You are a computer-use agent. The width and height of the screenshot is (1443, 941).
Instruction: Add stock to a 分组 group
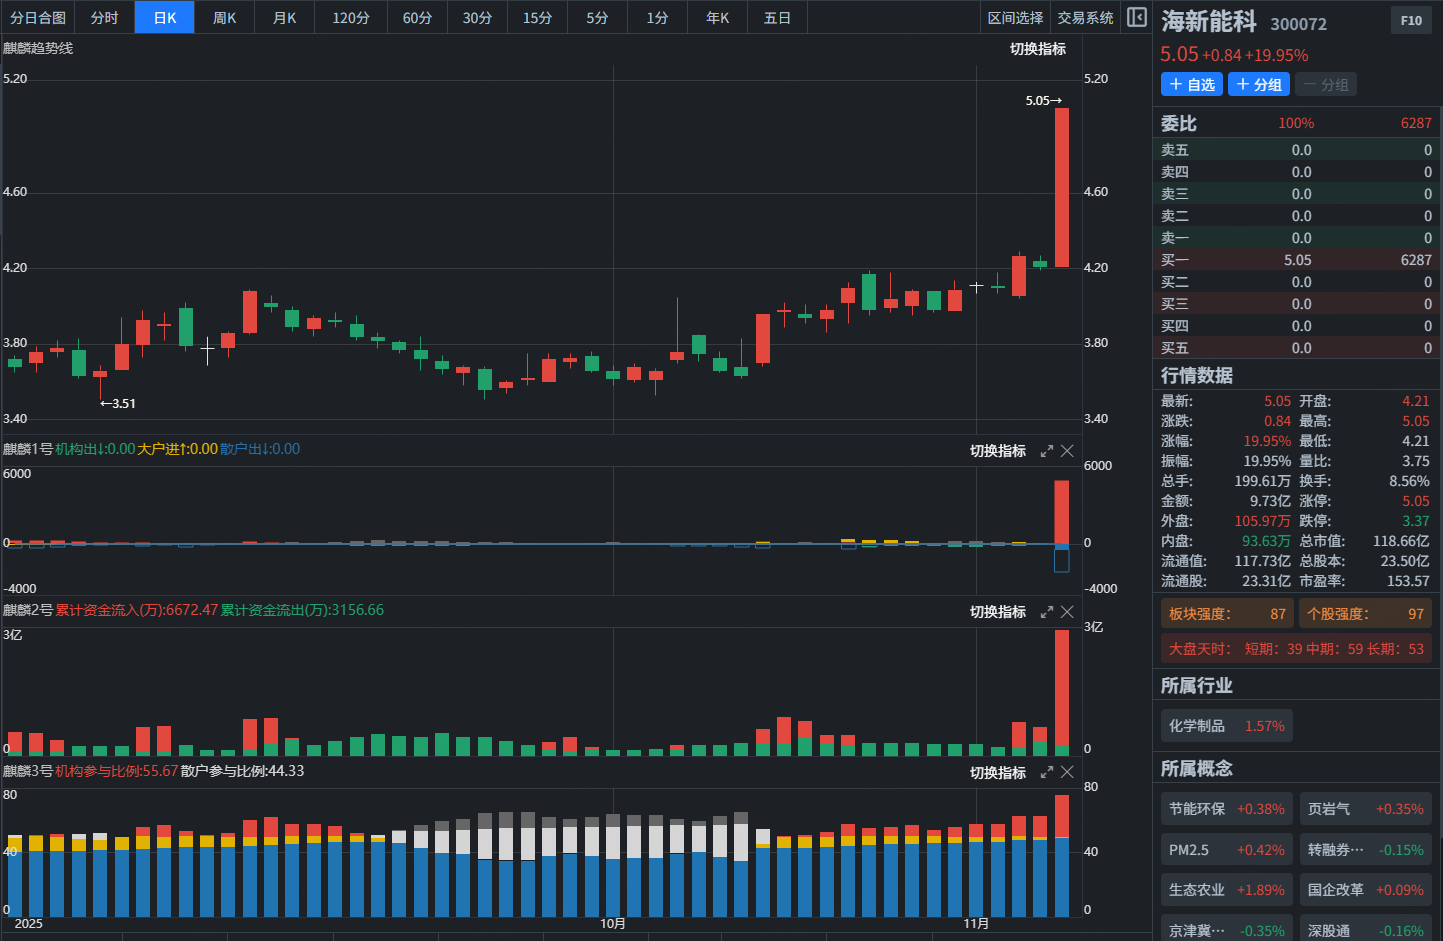(1259, 85)
